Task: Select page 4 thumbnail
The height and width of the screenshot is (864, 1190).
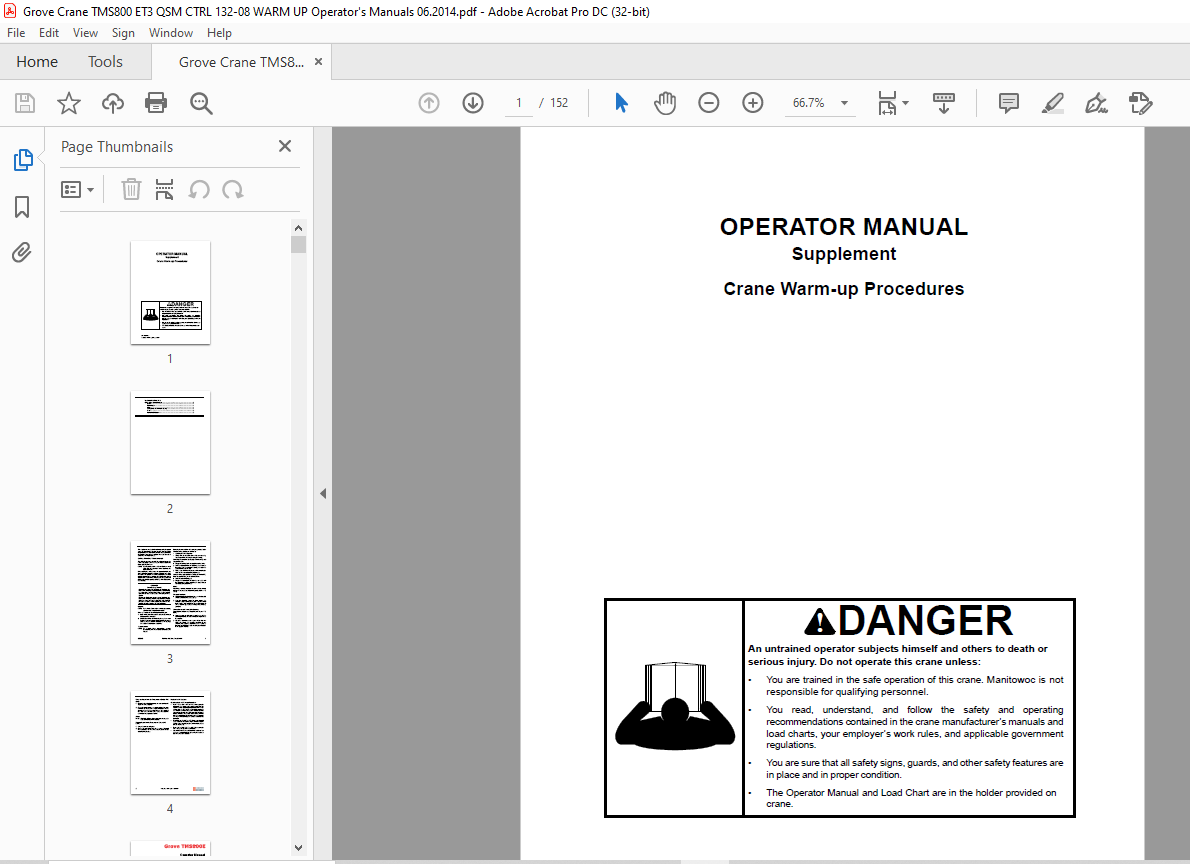Action: [x=170, y=743]
